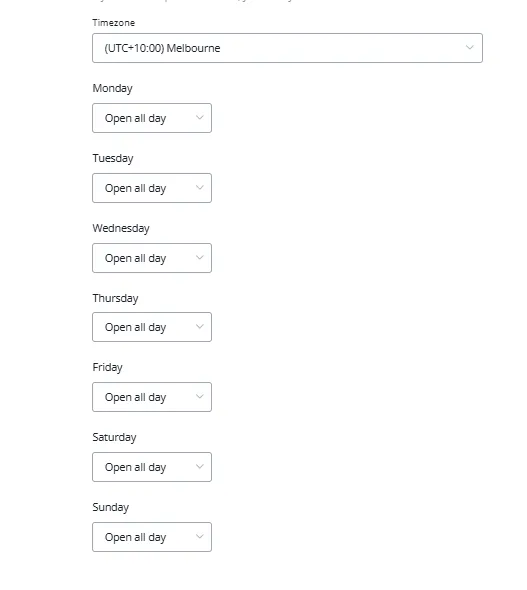The image size is (527, 590).
Task: Click the chevron in Monday's hours dropdown
Action: coord(200,117)
